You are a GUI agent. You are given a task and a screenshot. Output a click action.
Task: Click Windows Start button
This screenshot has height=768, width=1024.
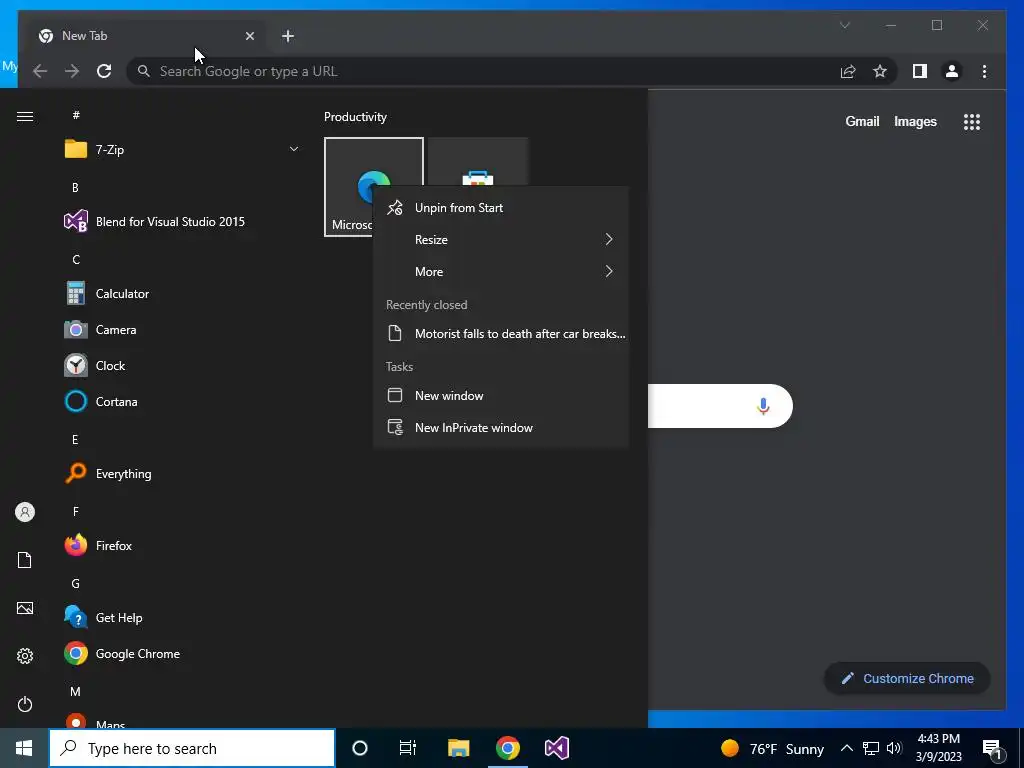click(x=24, y=748)
